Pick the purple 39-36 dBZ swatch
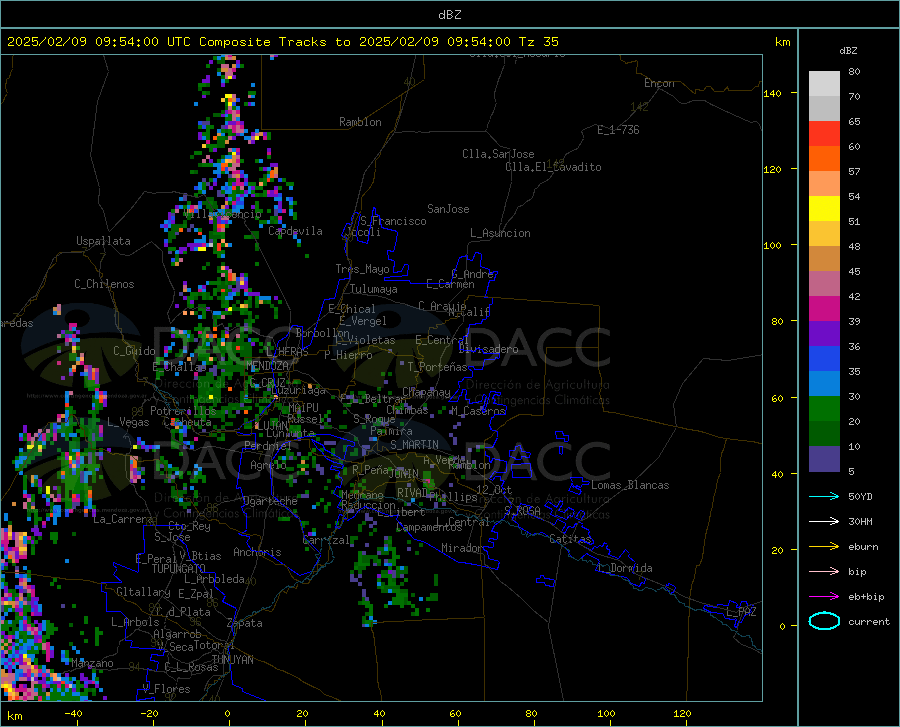The image size is (900, 727). pos(824,334)
